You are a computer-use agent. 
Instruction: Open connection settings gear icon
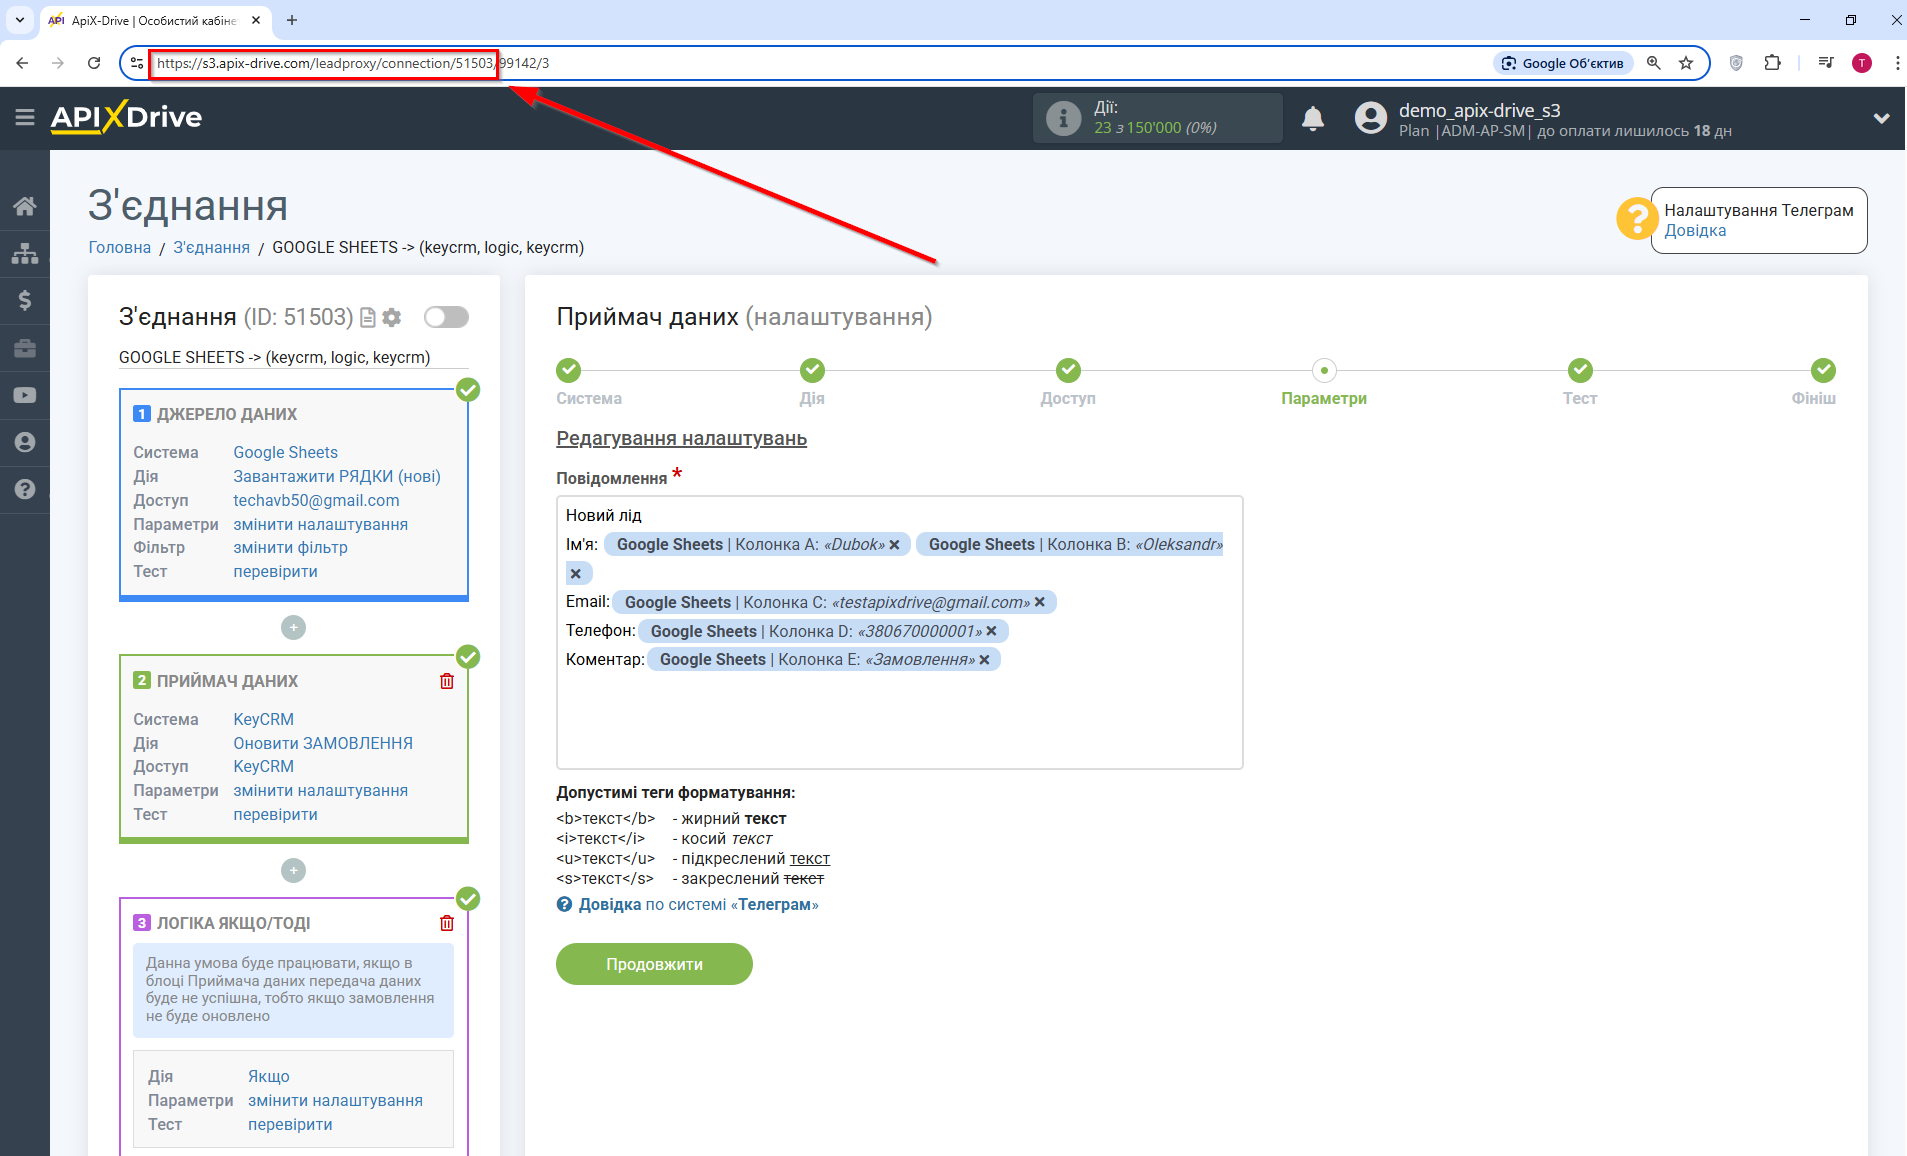[392, 317]
